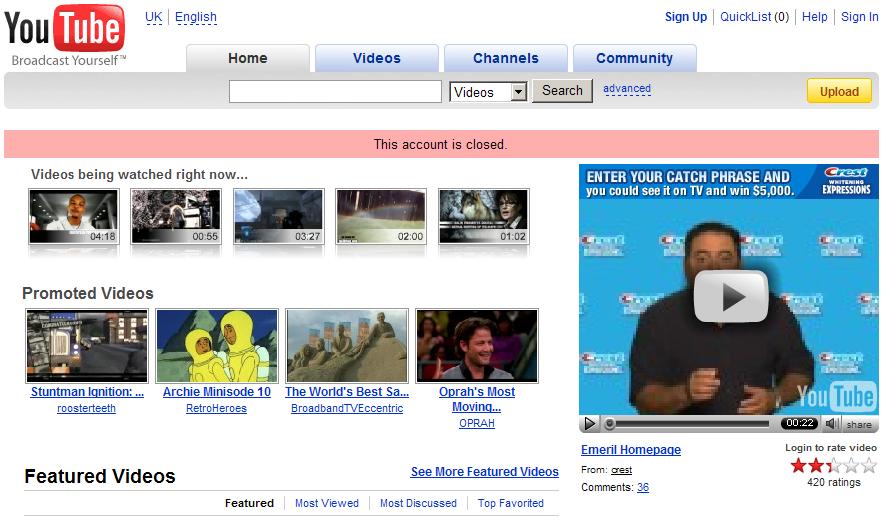893x523 pixels.
Task: Focus the search text field
Action: click(x=335, y=92)
